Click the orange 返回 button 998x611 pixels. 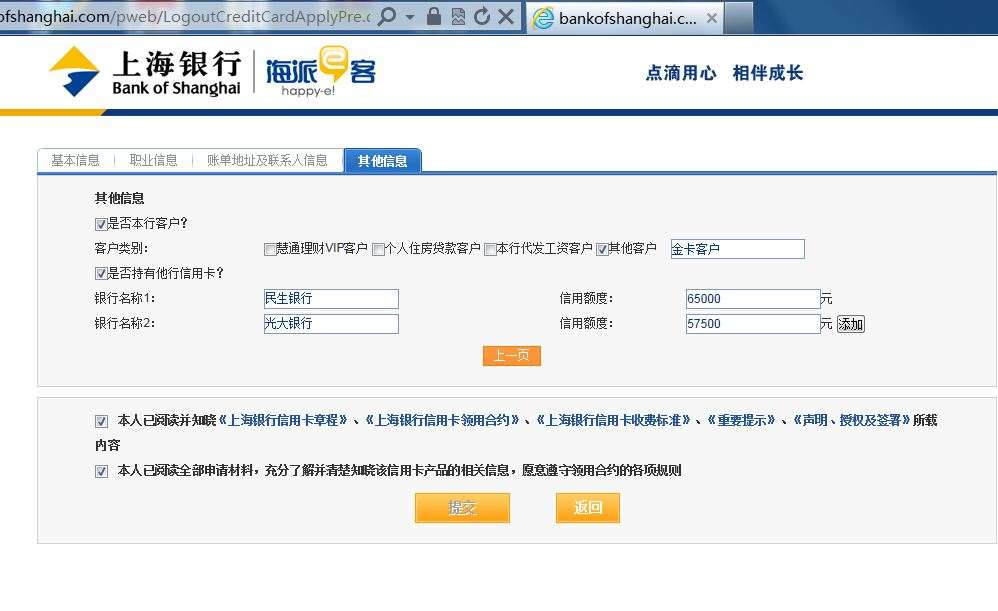coord(587,508)
